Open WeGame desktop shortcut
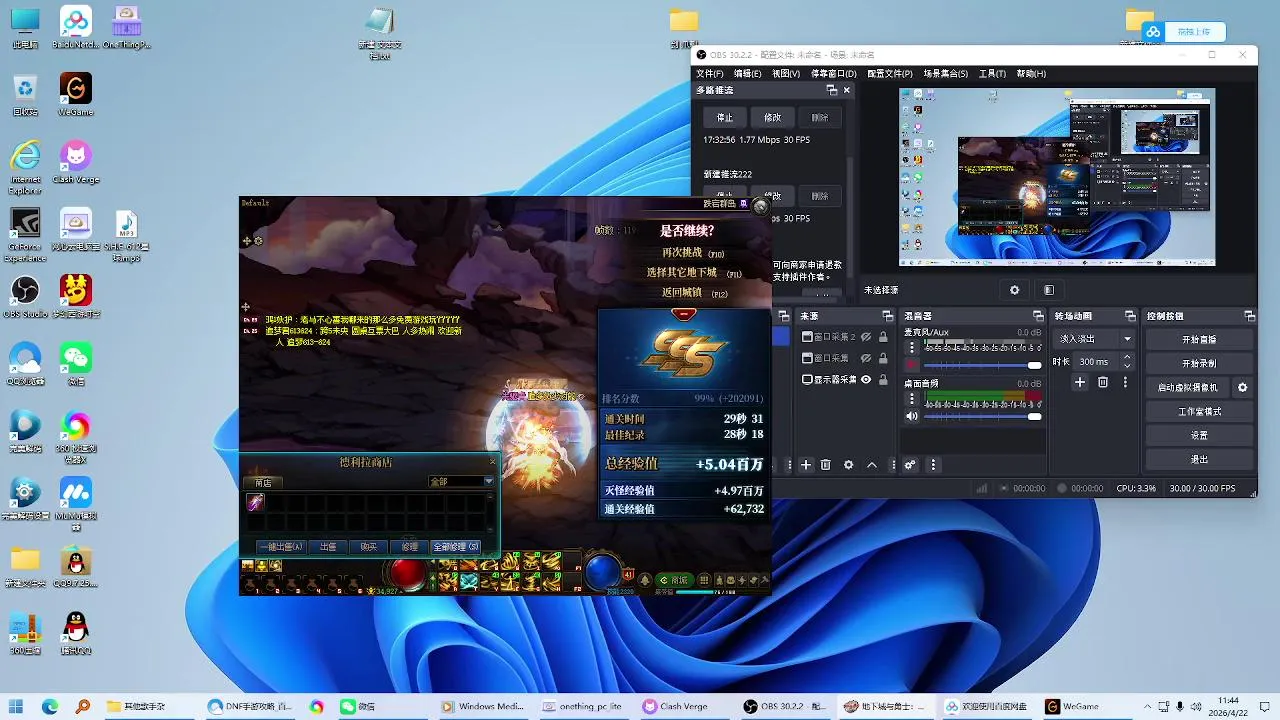The width and height of the screenshot is (1280, 720). 76,95
